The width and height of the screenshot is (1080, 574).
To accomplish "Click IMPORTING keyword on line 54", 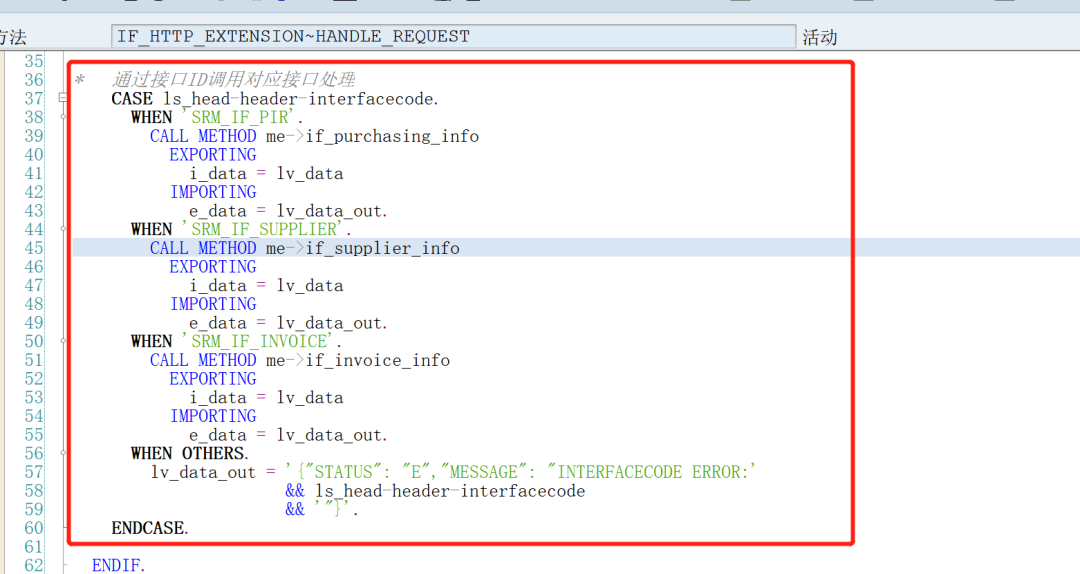I will [x=213, y=416].
